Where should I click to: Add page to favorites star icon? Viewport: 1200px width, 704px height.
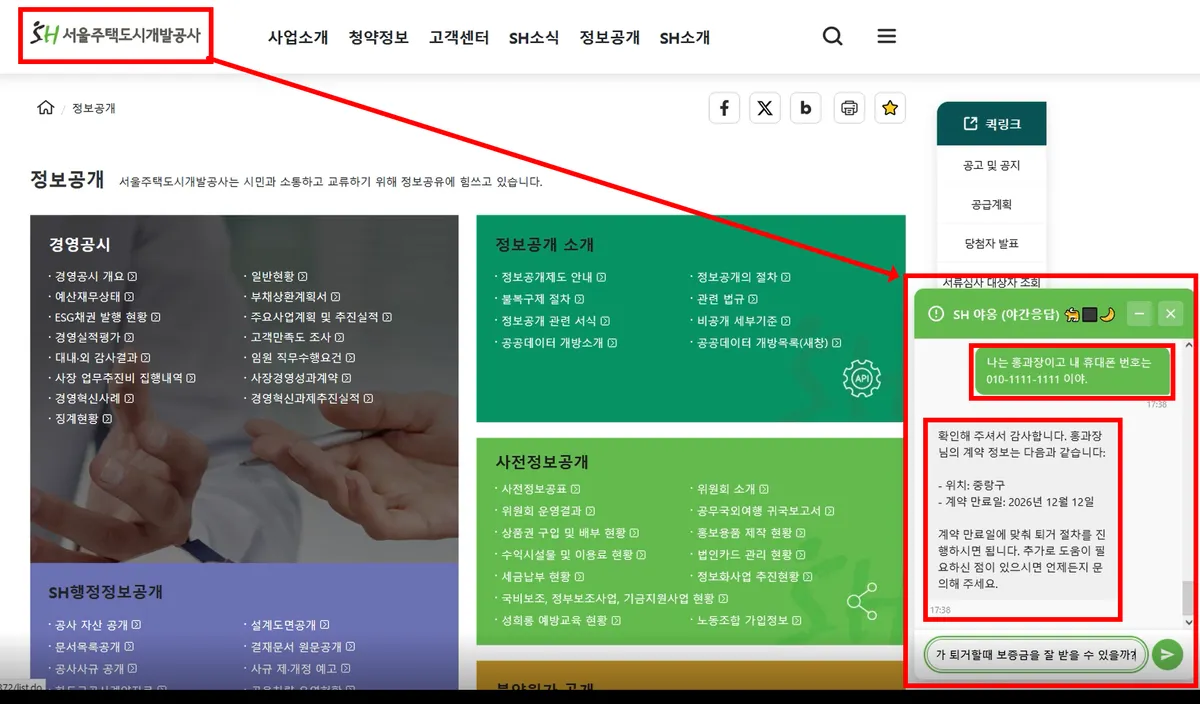click(x=890, y=108)
